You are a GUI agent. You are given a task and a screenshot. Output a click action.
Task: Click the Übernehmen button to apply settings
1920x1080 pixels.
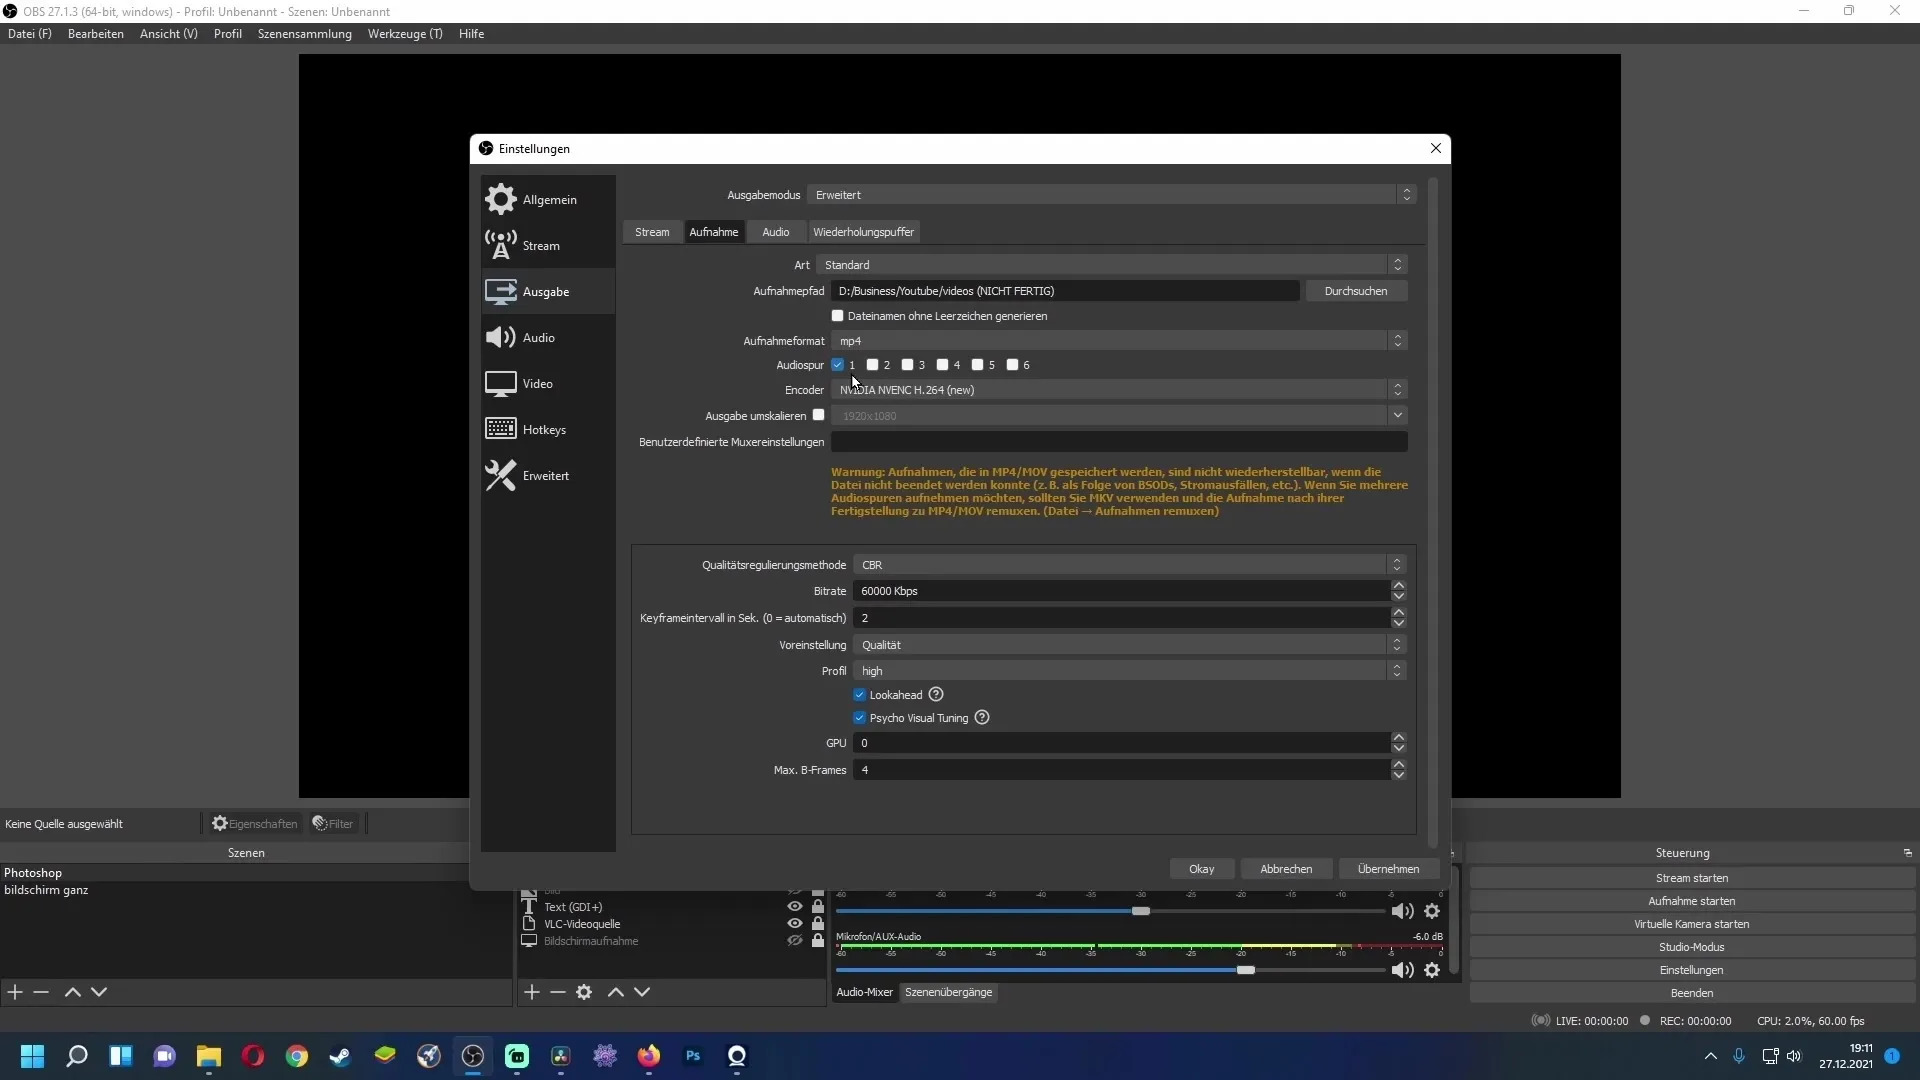1387,868
